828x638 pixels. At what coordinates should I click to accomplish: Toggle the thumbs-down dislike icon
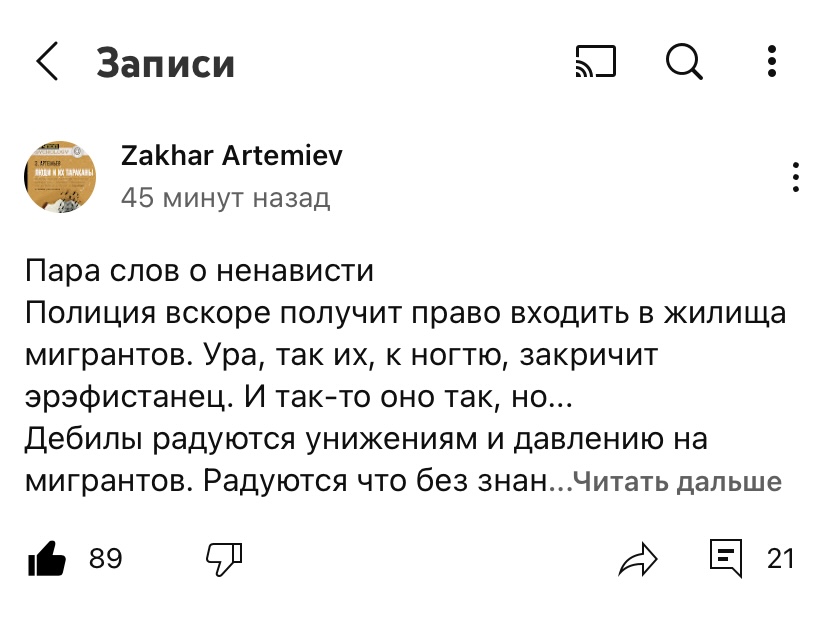224,559
